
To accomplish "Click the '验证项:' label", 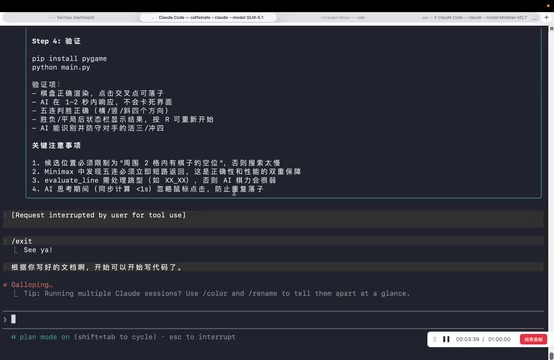I will (46, 85).
